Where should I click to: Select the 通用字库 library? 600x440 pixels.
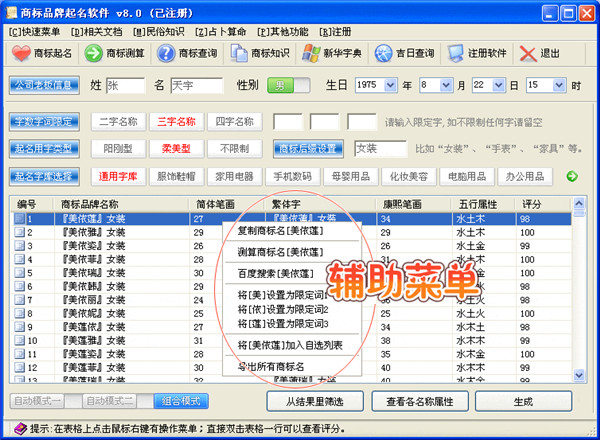tap(118, 176)
